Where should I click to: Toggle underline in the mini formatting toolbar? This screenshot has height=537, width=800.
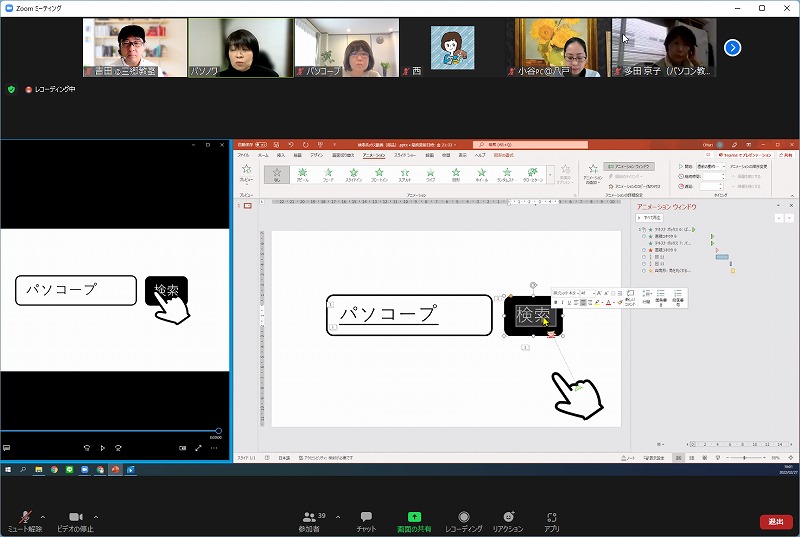point(570,302)
